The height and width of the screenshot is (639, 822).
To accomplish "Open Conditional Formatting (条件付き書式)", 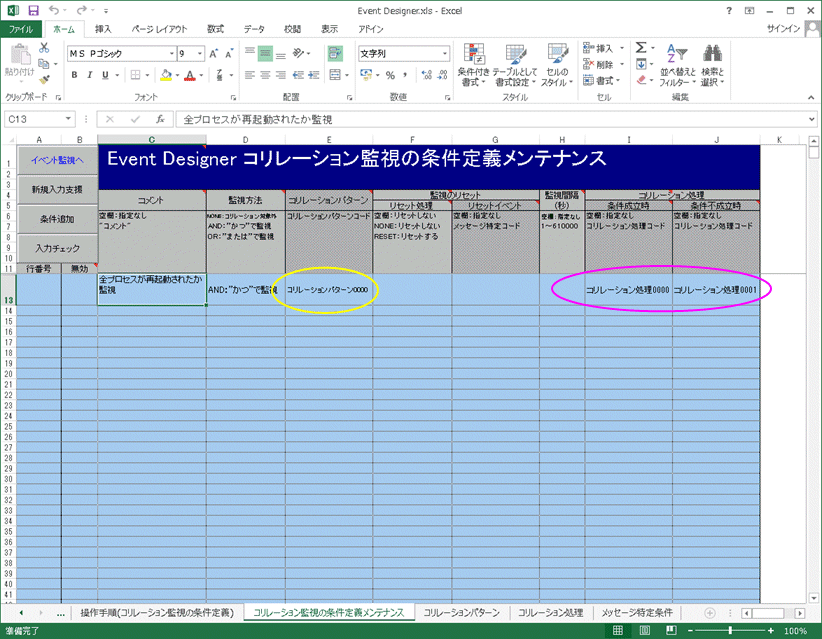I will [x=473, y=65].
